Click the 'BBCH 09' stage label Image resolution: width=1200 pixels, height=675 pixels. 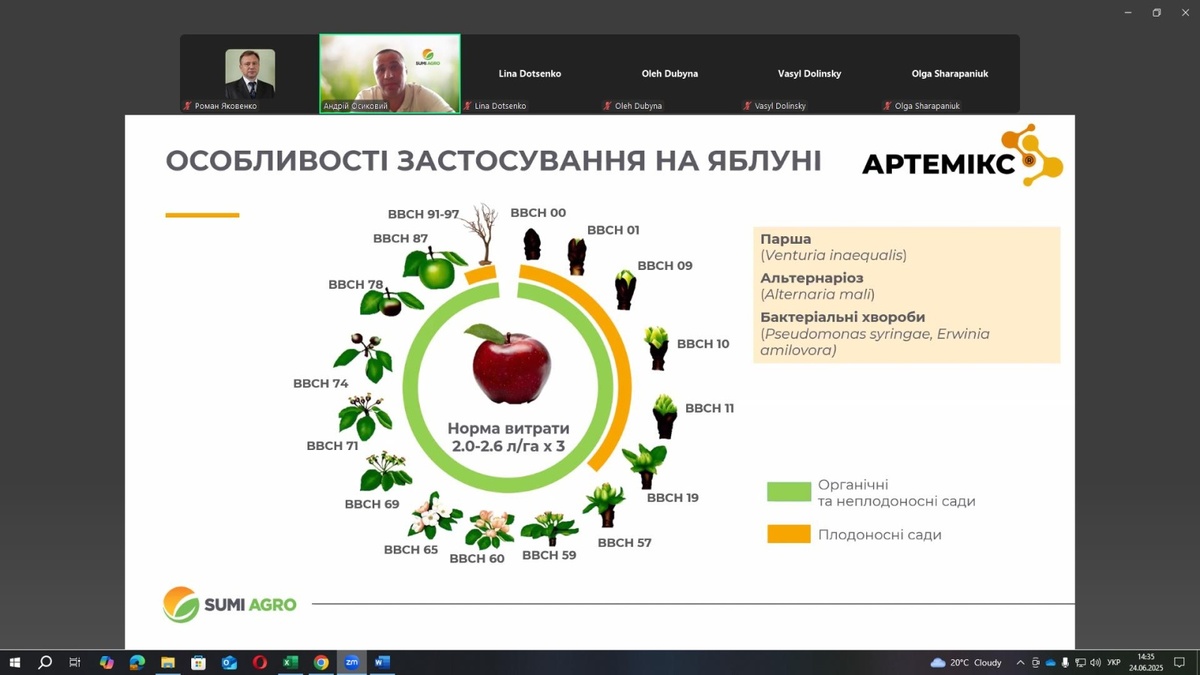pyautogui.click(x=665, y=266)
